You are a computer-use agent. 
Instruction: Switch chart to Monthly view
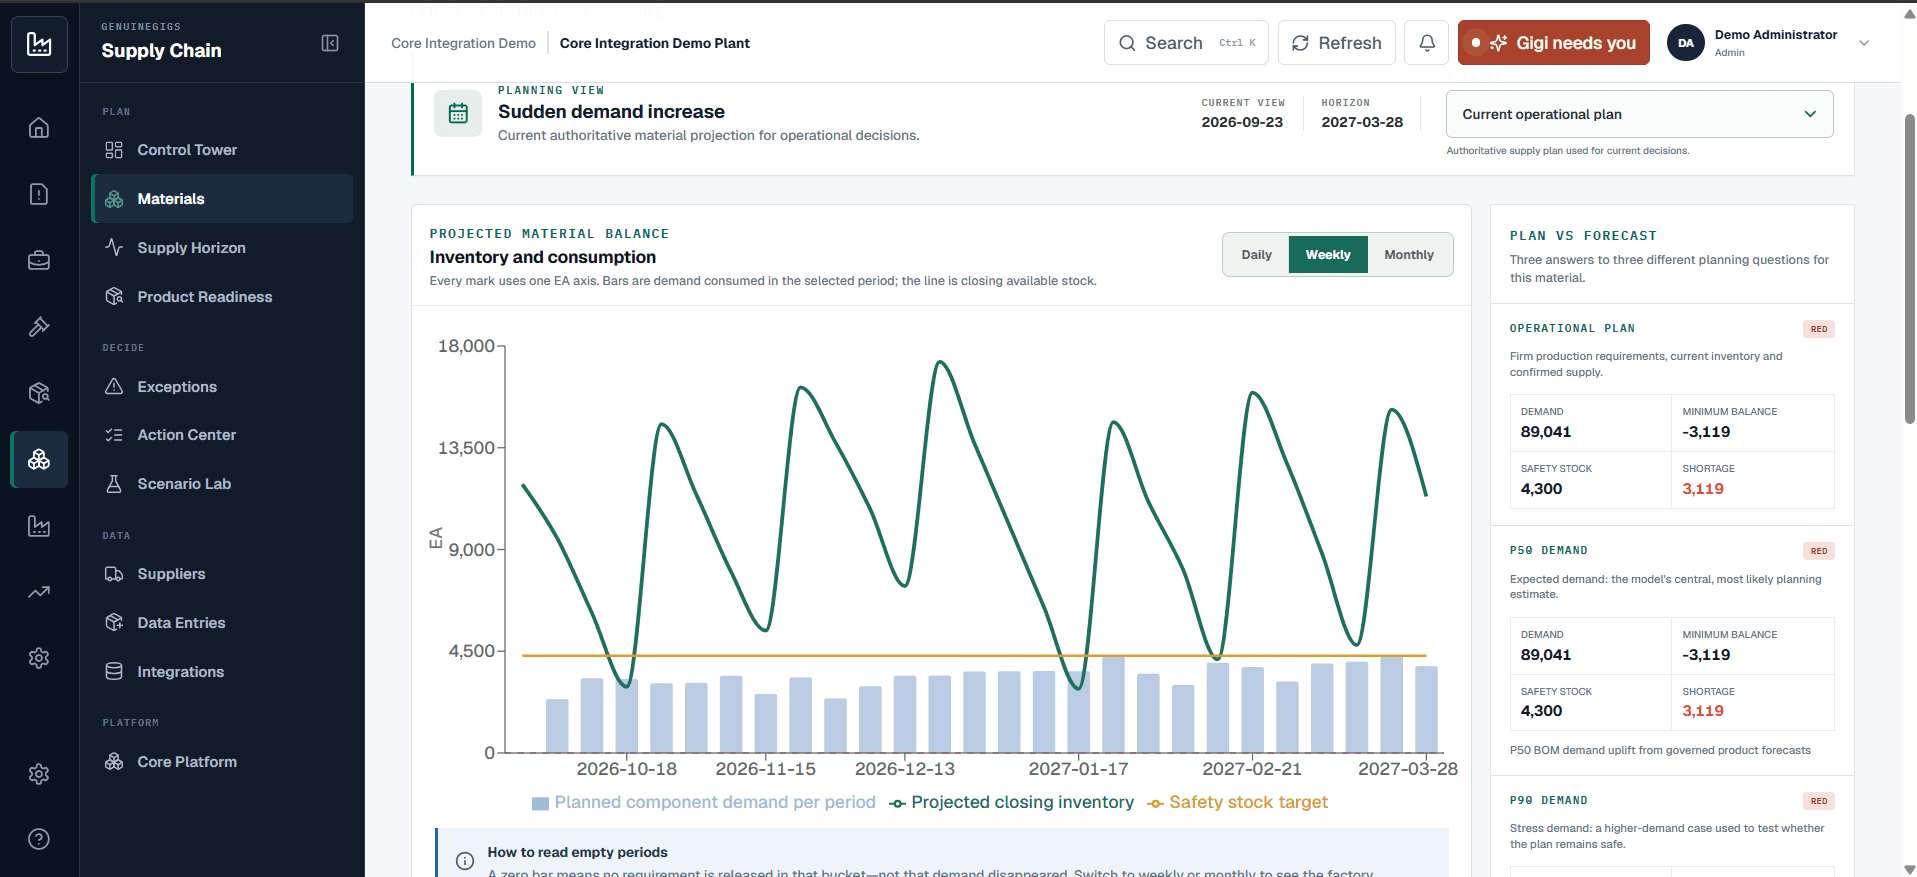click(1409, 255)
